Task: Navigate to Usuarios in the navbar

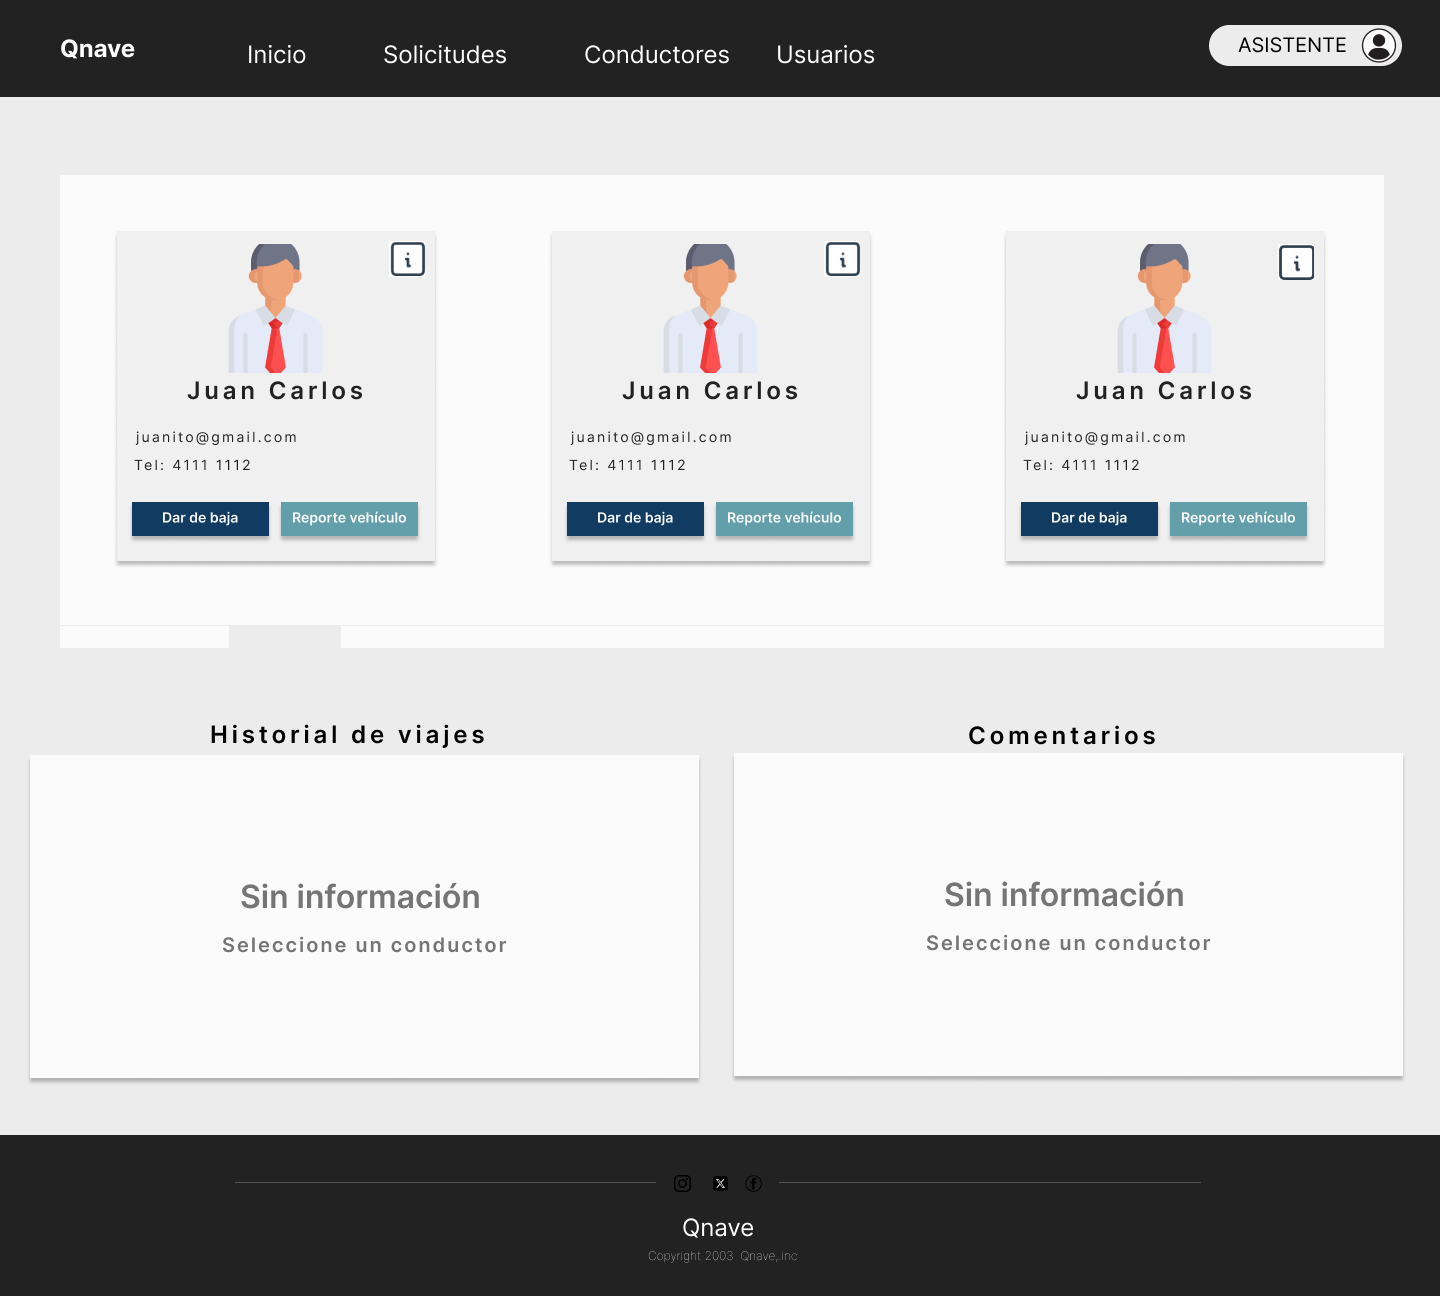Action: [x=825, y=55]
